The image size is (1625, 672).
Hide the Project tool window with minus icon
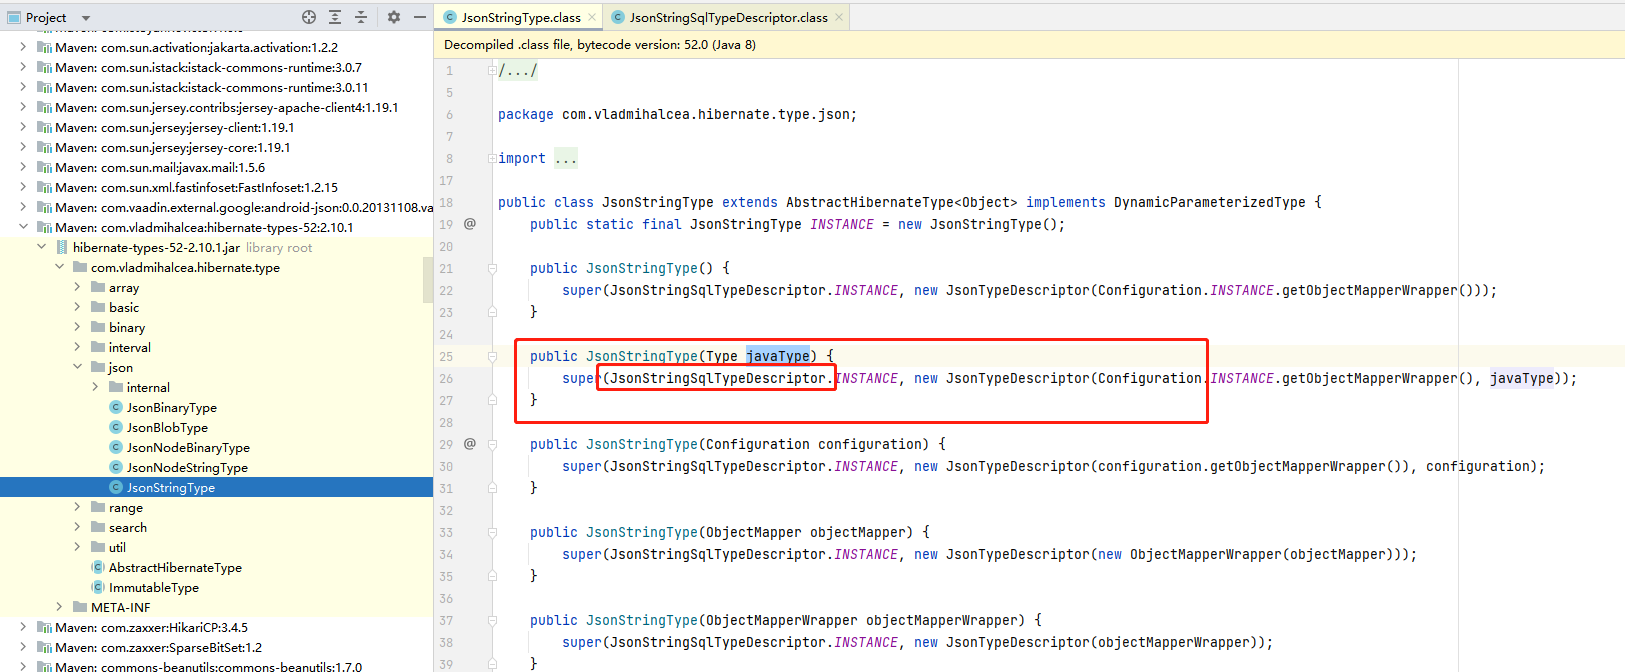click(420, 17)
